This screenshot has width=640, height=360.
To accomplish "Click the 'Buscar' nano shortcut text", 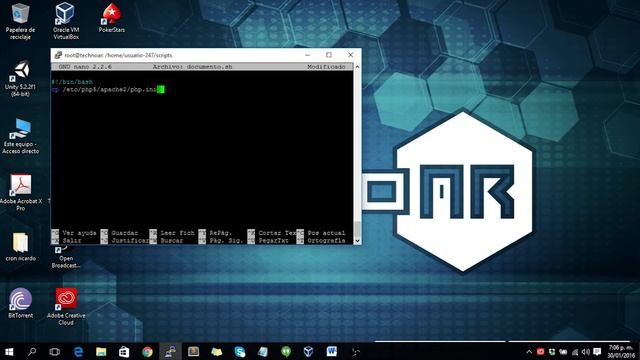I will click(x=172, y=240).
